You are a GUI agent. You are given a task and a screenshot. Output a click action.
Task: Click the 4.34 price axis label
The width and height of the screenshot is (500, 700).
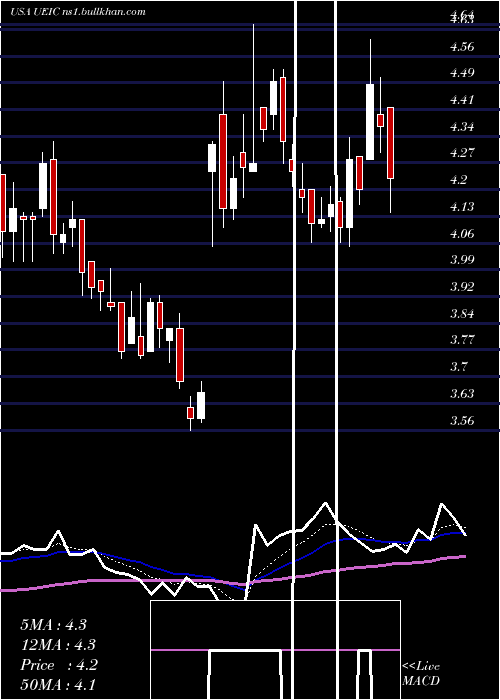tap(462, 126)
